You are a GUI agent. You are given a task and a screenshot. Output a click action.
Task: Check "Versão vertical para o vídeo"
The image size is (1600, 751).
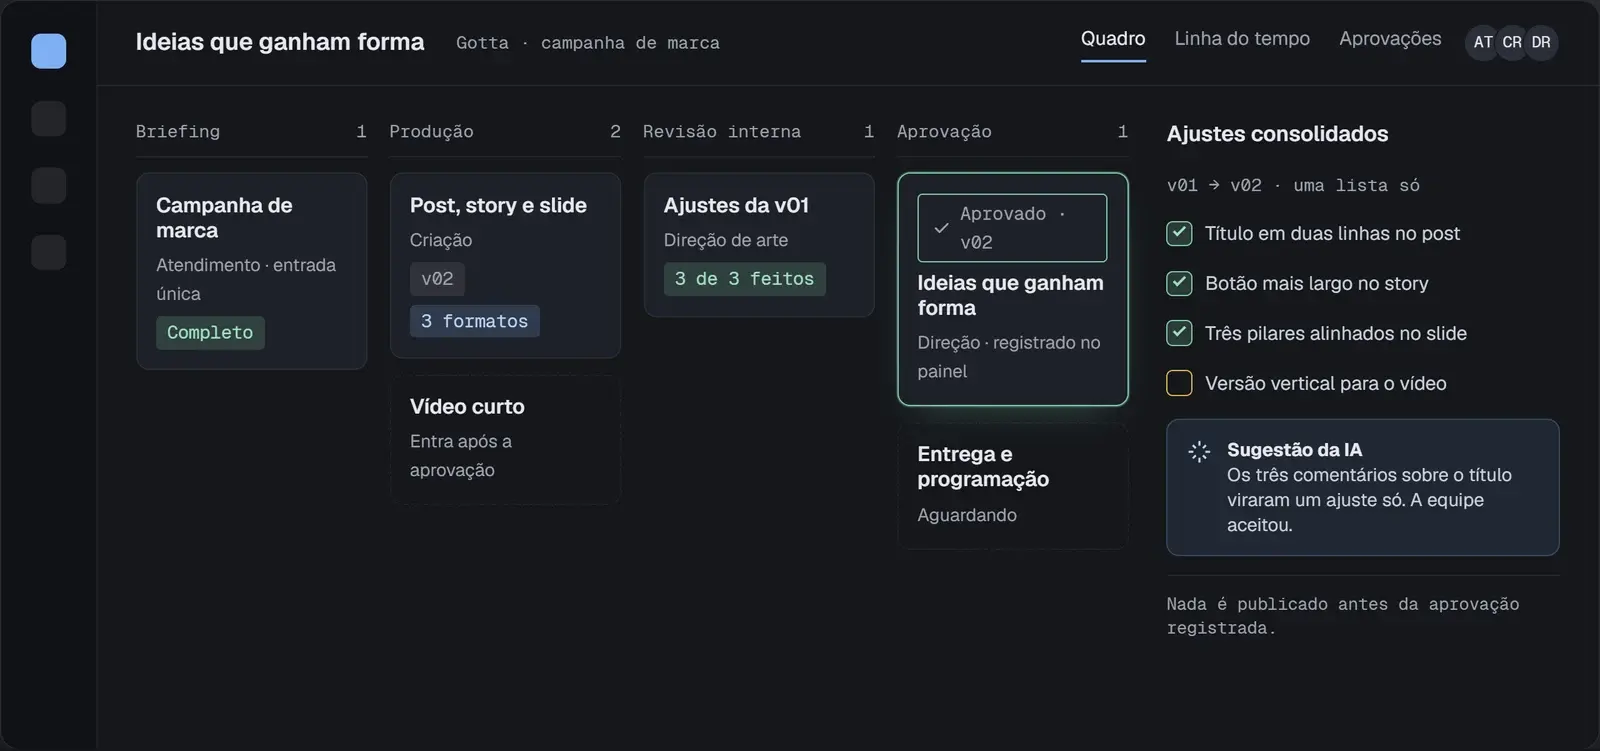pyautogui.click(x=1179, y=383)
